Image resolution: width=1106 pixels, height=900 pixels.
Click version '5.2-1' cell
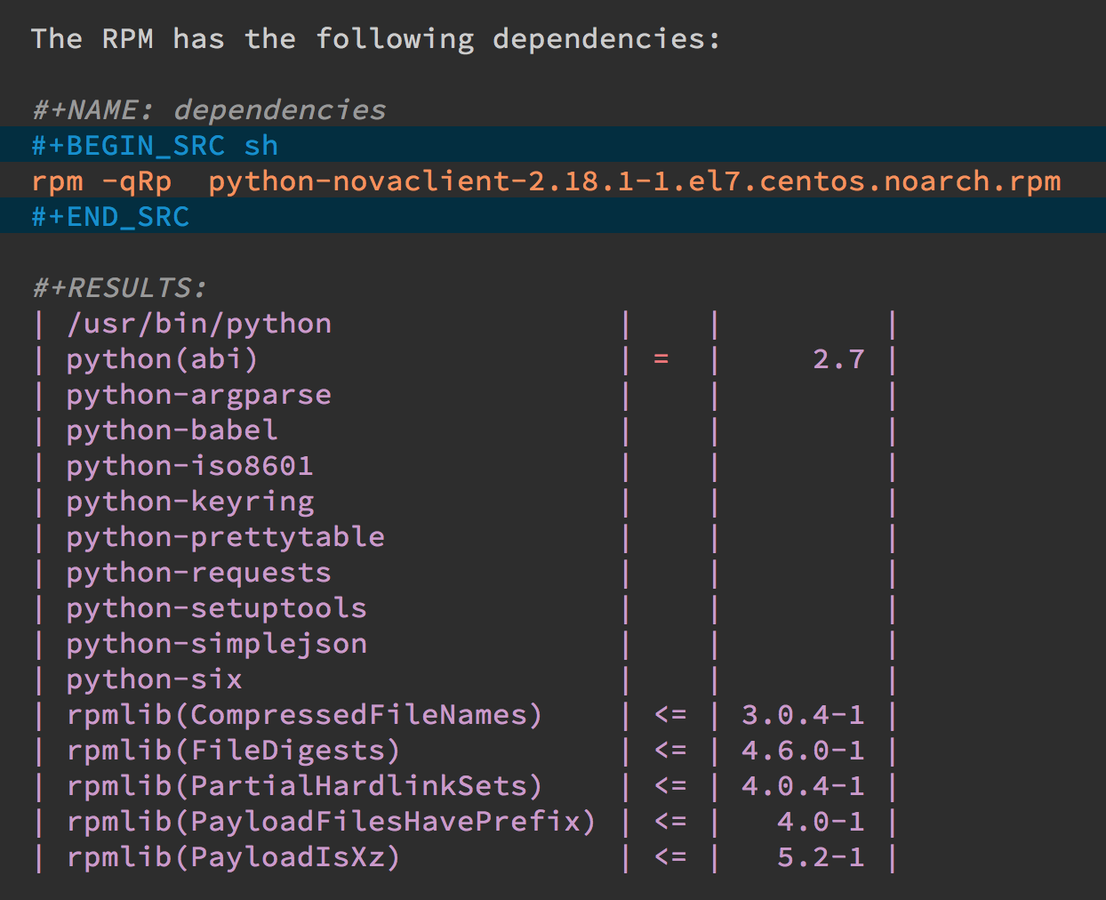[820, 857]
